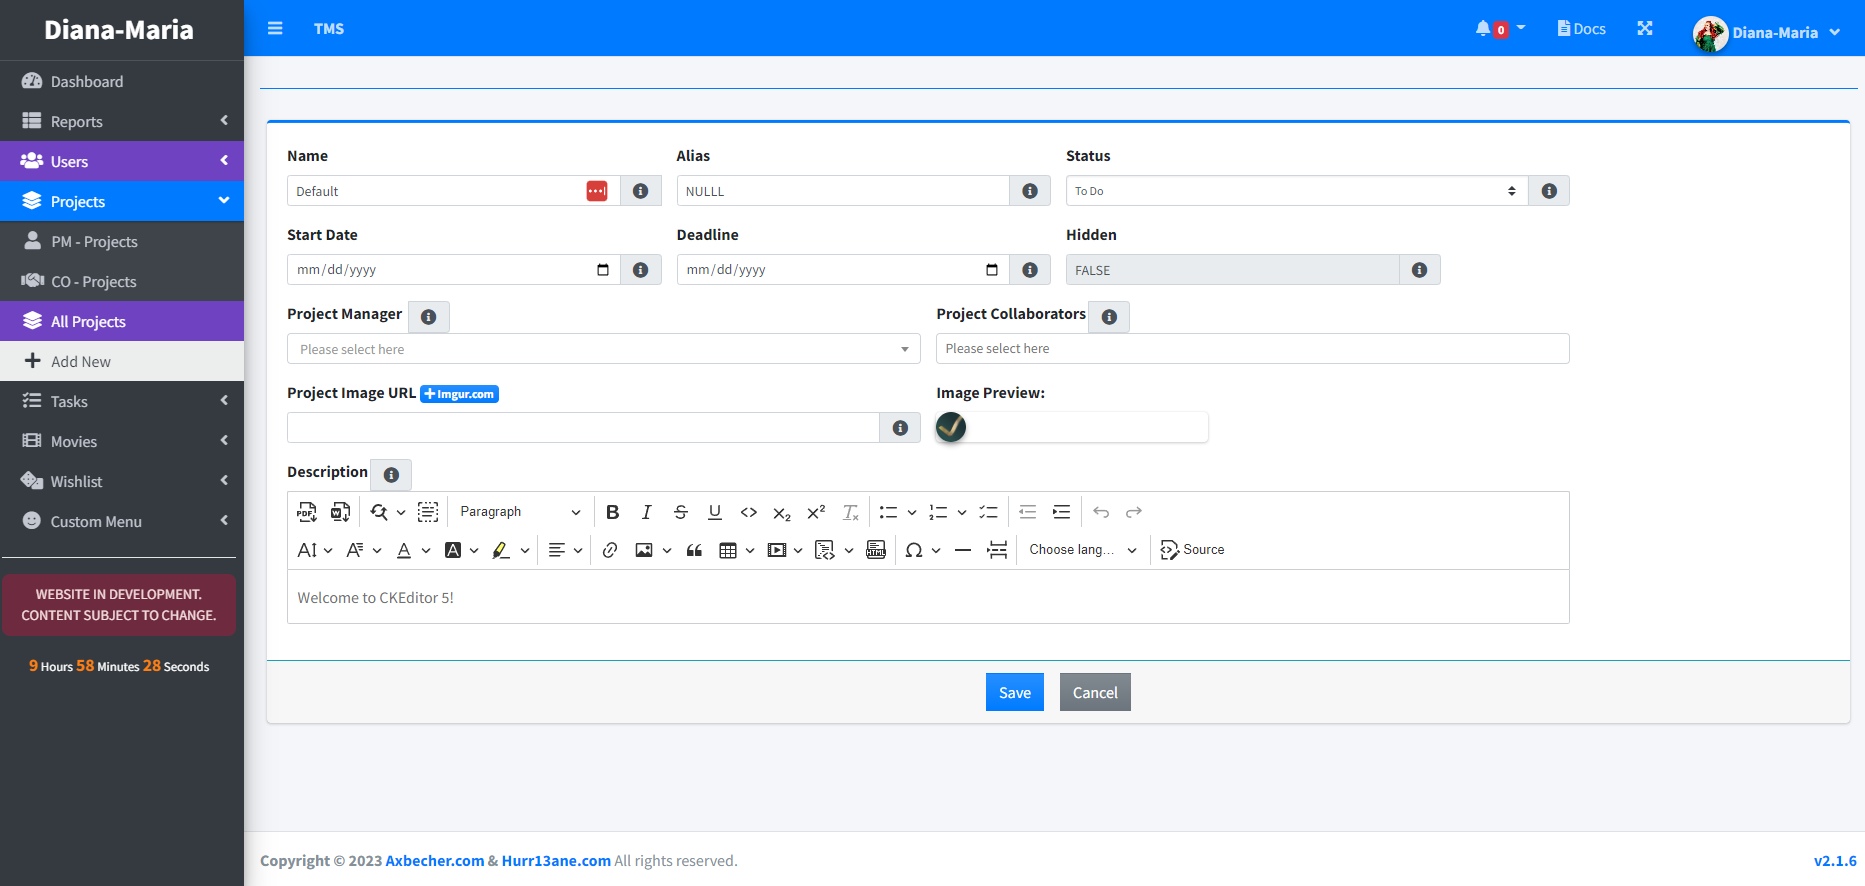Click the select all icon in editor

click(x=428, y=512)
